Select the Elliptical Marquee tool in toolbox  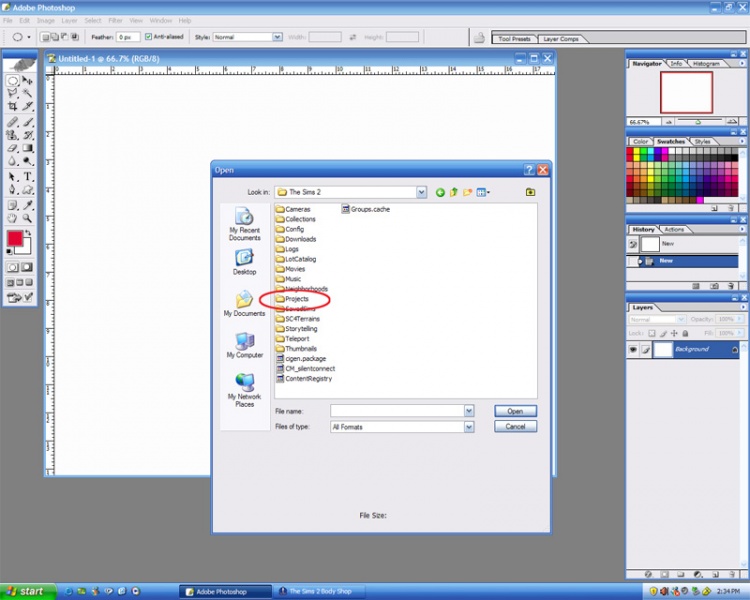click(x=12, y=80)
